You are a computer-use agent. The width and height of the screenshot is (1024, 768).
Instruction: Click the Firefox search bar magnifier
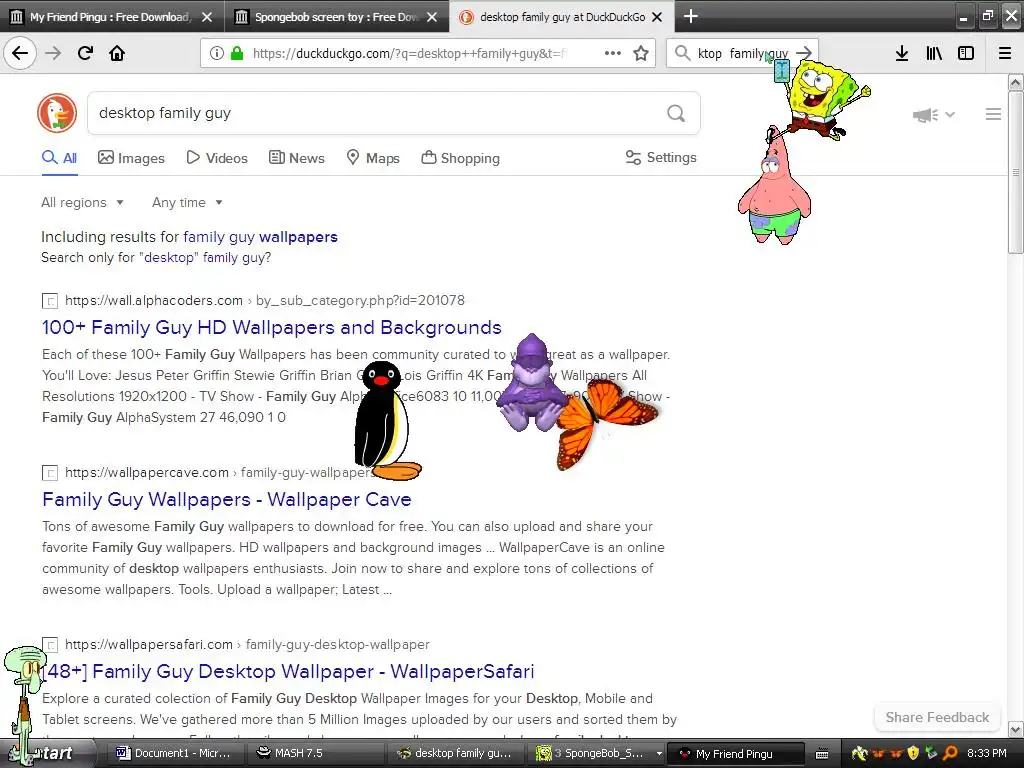682,53
